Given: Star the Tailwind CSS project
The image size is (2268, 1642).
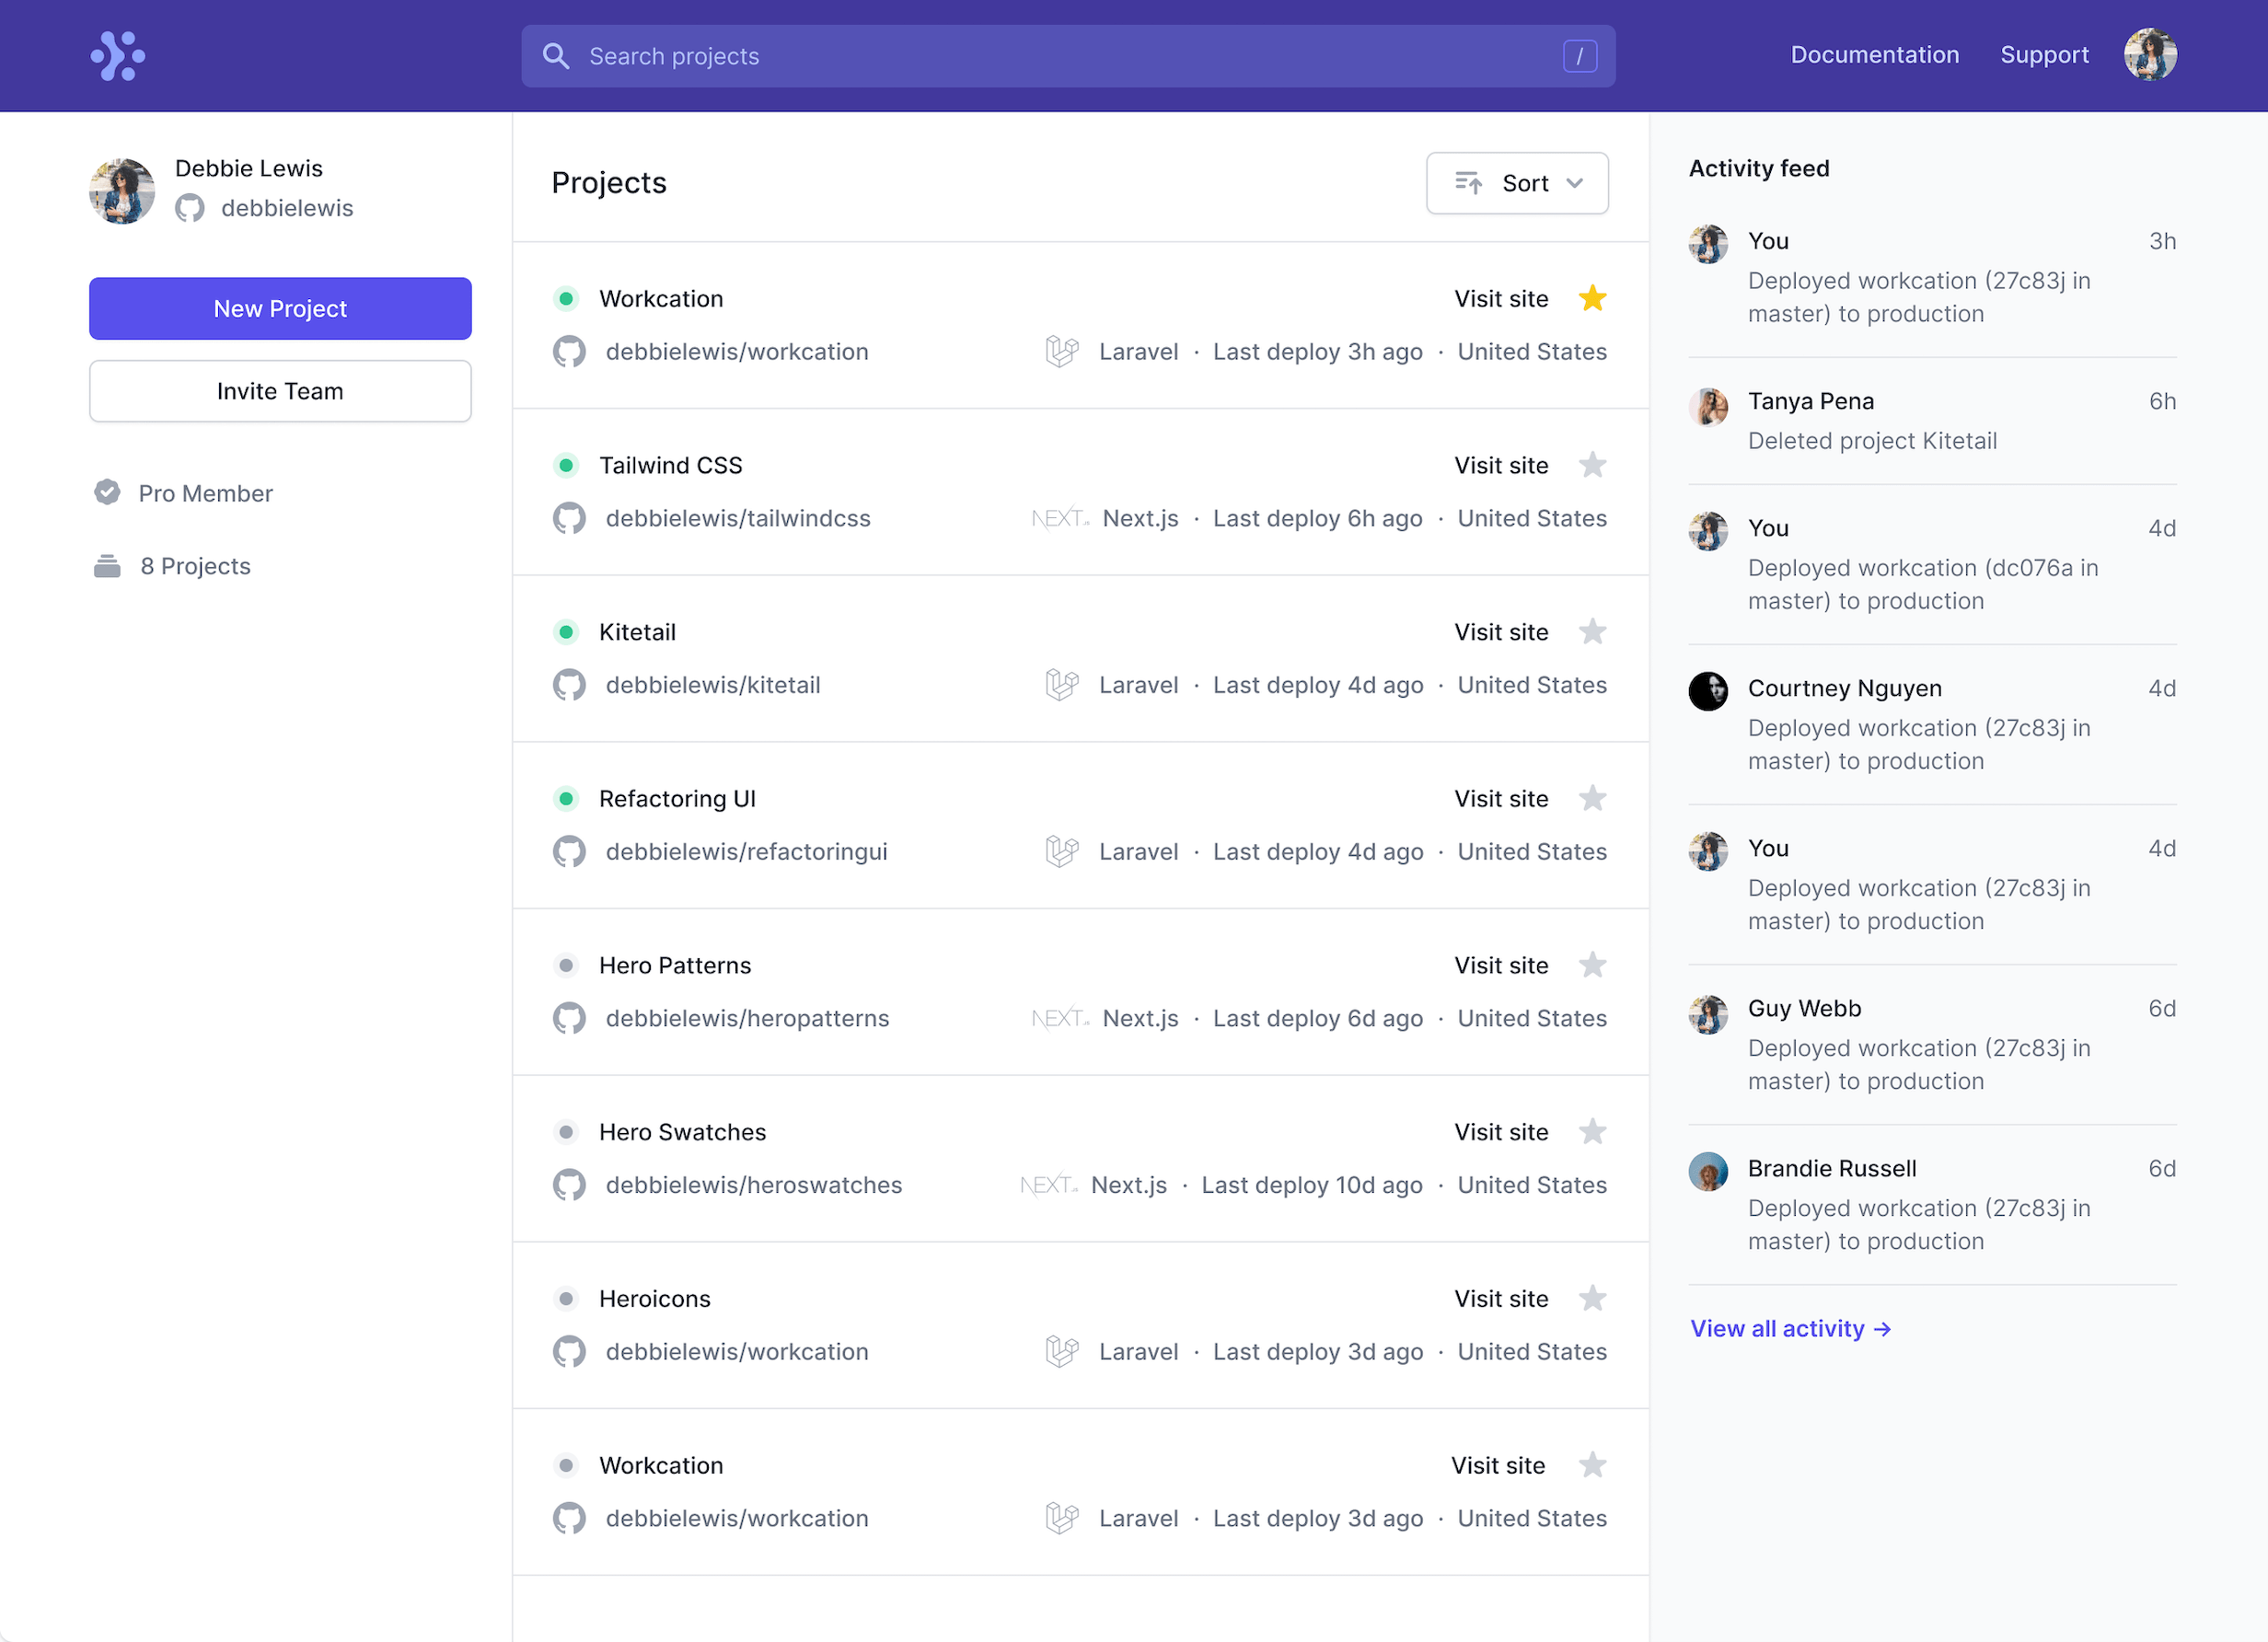Looking at the screenshot, I should click(1592, 464).
